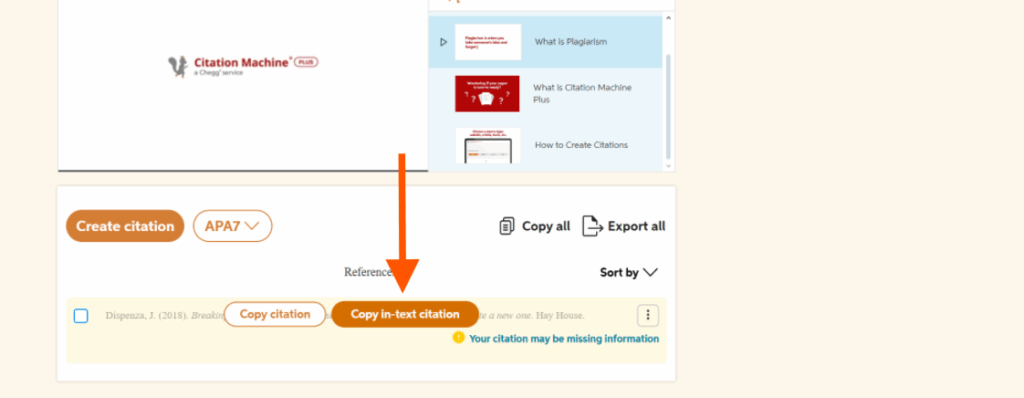Image resolution: width=1024 pixels, height=398 pixels.
Task: Select the What is Plagiarism playlist item
Action: click(545, 42)
